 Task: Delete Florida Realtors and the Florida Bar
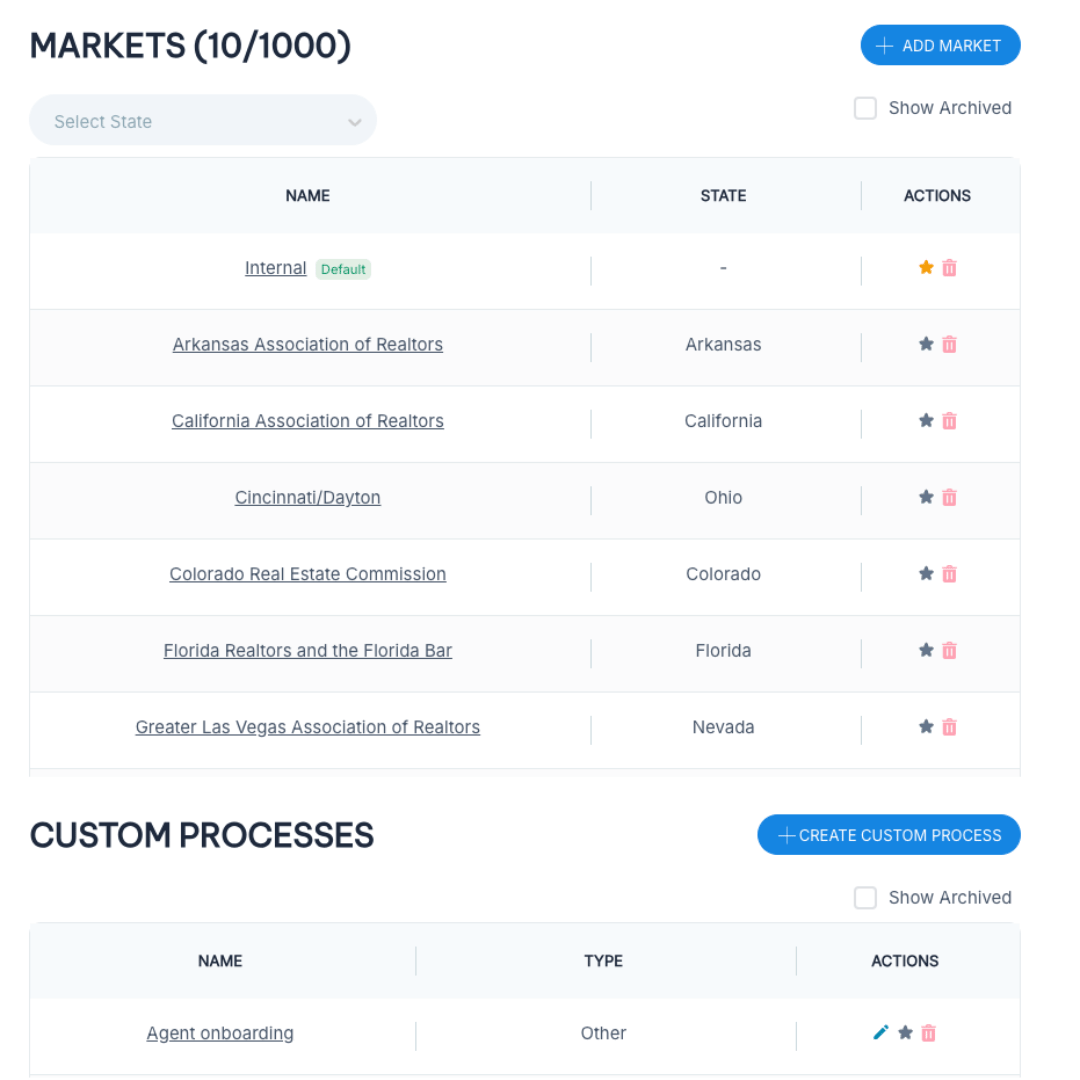coord(950,650)
